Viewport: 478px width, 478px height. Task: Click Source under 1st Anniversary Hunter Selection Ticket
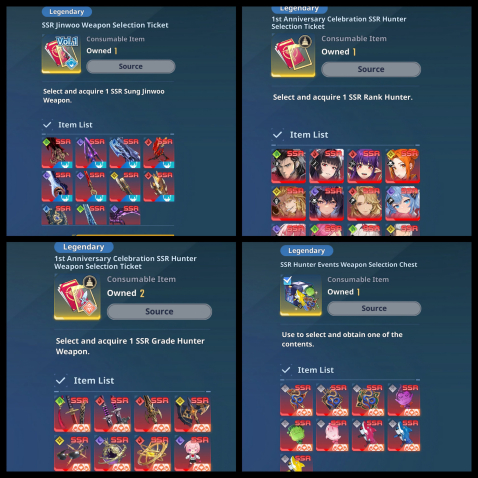[x=371, y=69]
